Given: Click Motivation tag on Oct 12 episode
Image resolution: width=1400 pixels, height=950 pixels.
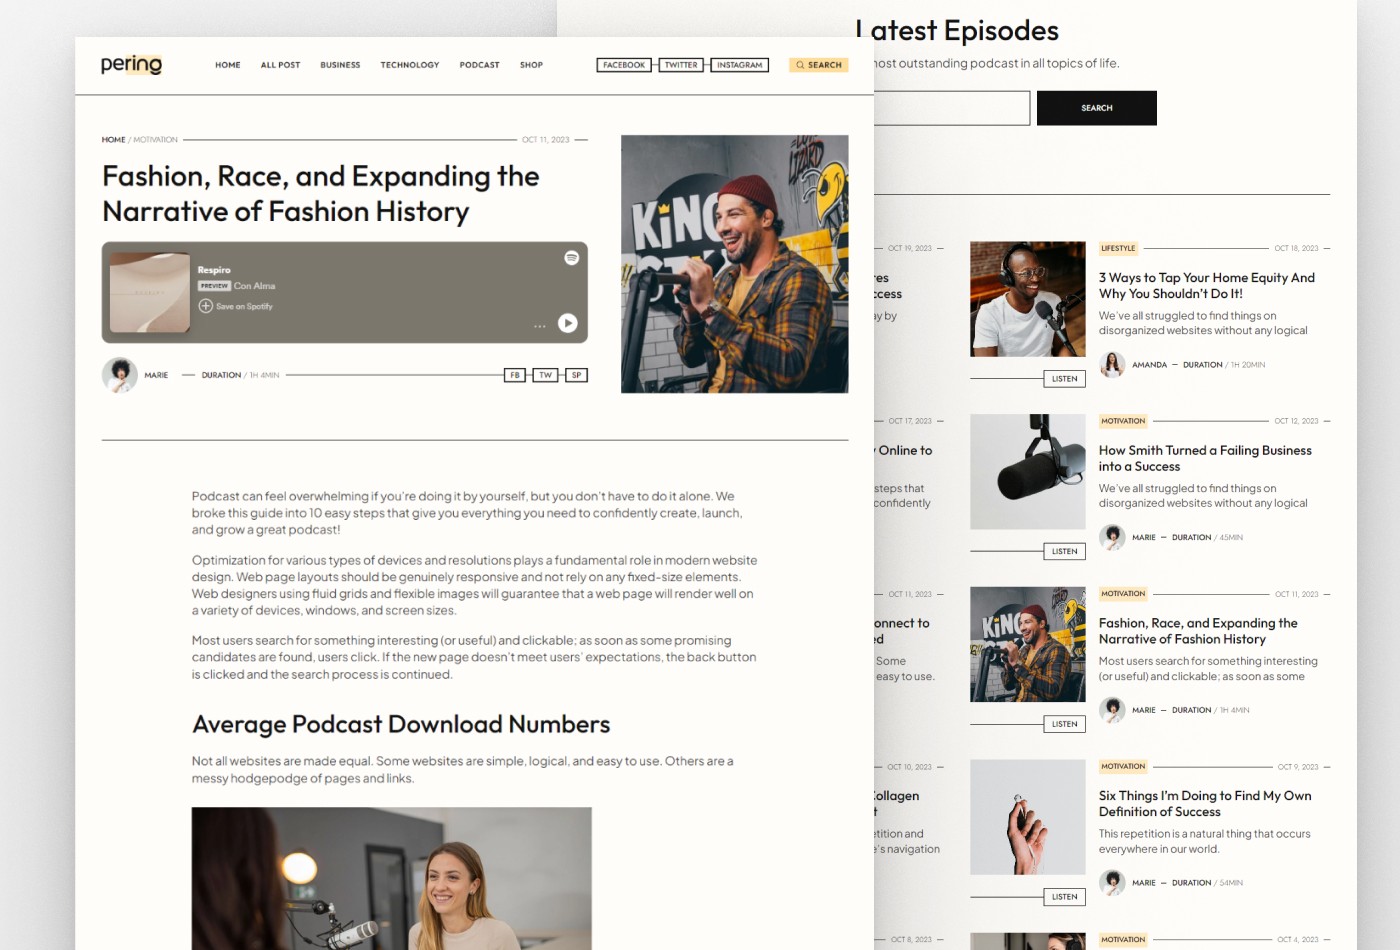Looking at the screenshot, I should (x=1123, y=421).
